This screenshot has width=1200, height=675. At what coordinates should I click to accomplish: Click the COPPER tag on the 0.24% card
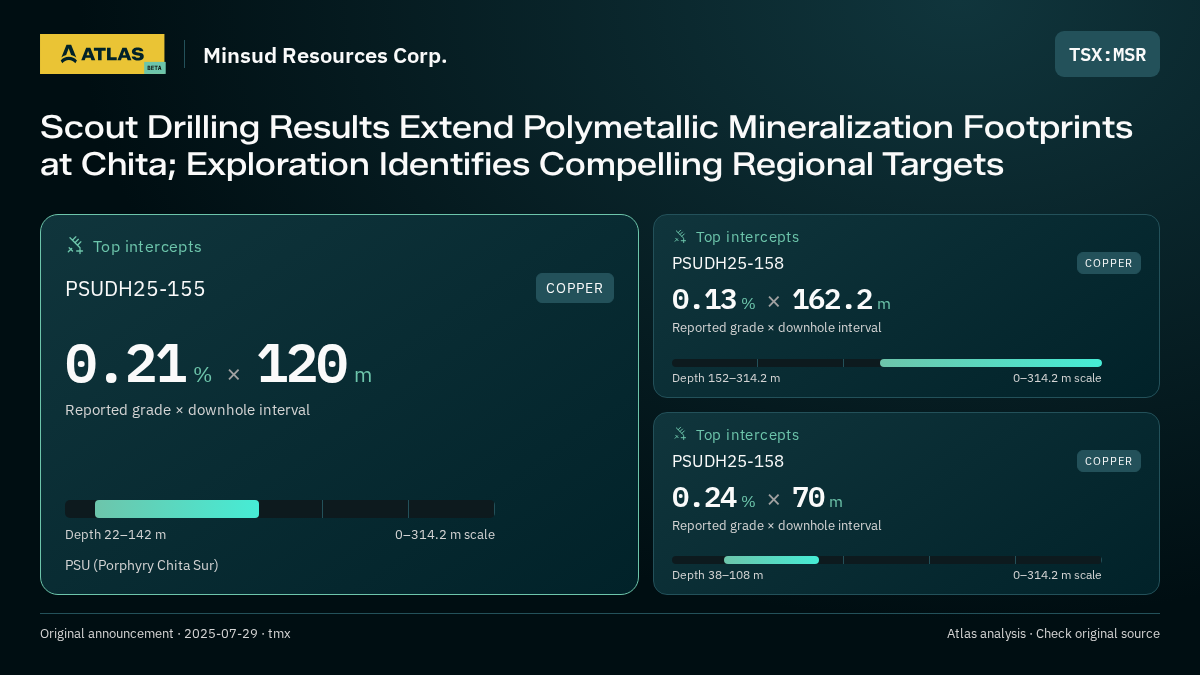1109,461
